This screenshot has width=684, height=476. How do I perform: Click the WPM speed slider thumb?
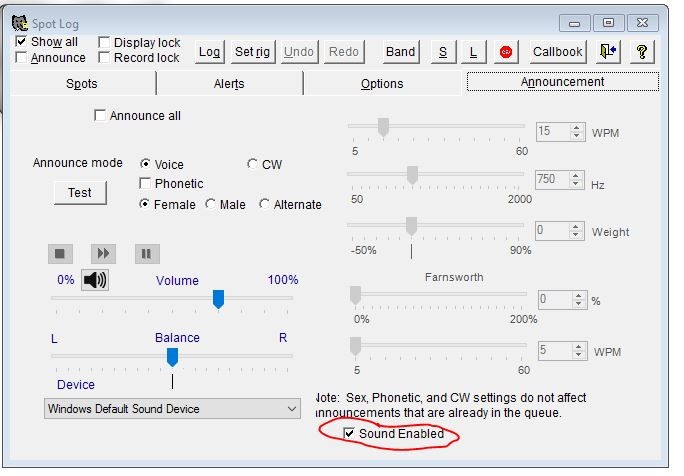383,127
